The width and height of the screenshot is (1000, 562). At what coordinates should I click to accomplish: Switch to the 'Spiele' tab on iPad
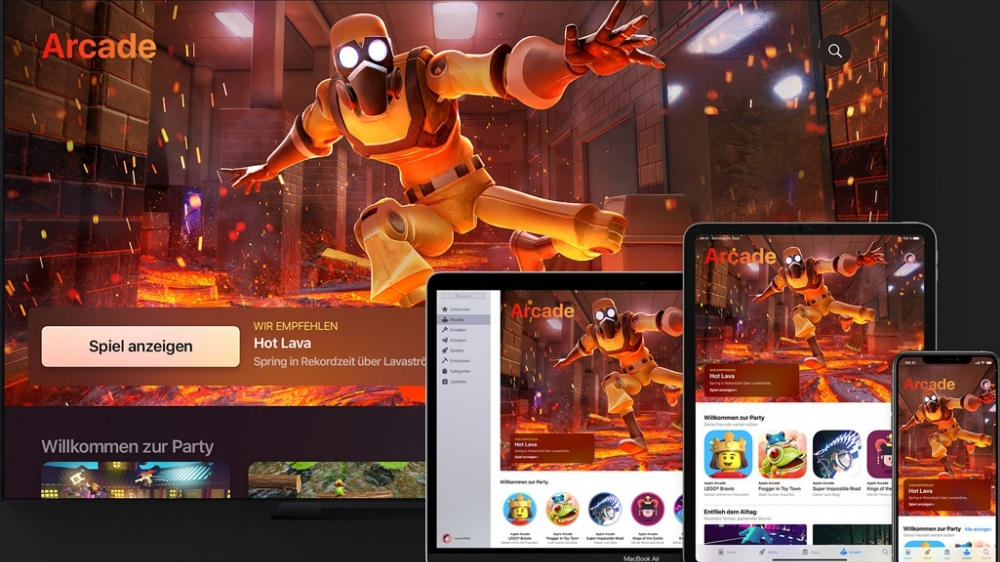(x=768, y=552)
